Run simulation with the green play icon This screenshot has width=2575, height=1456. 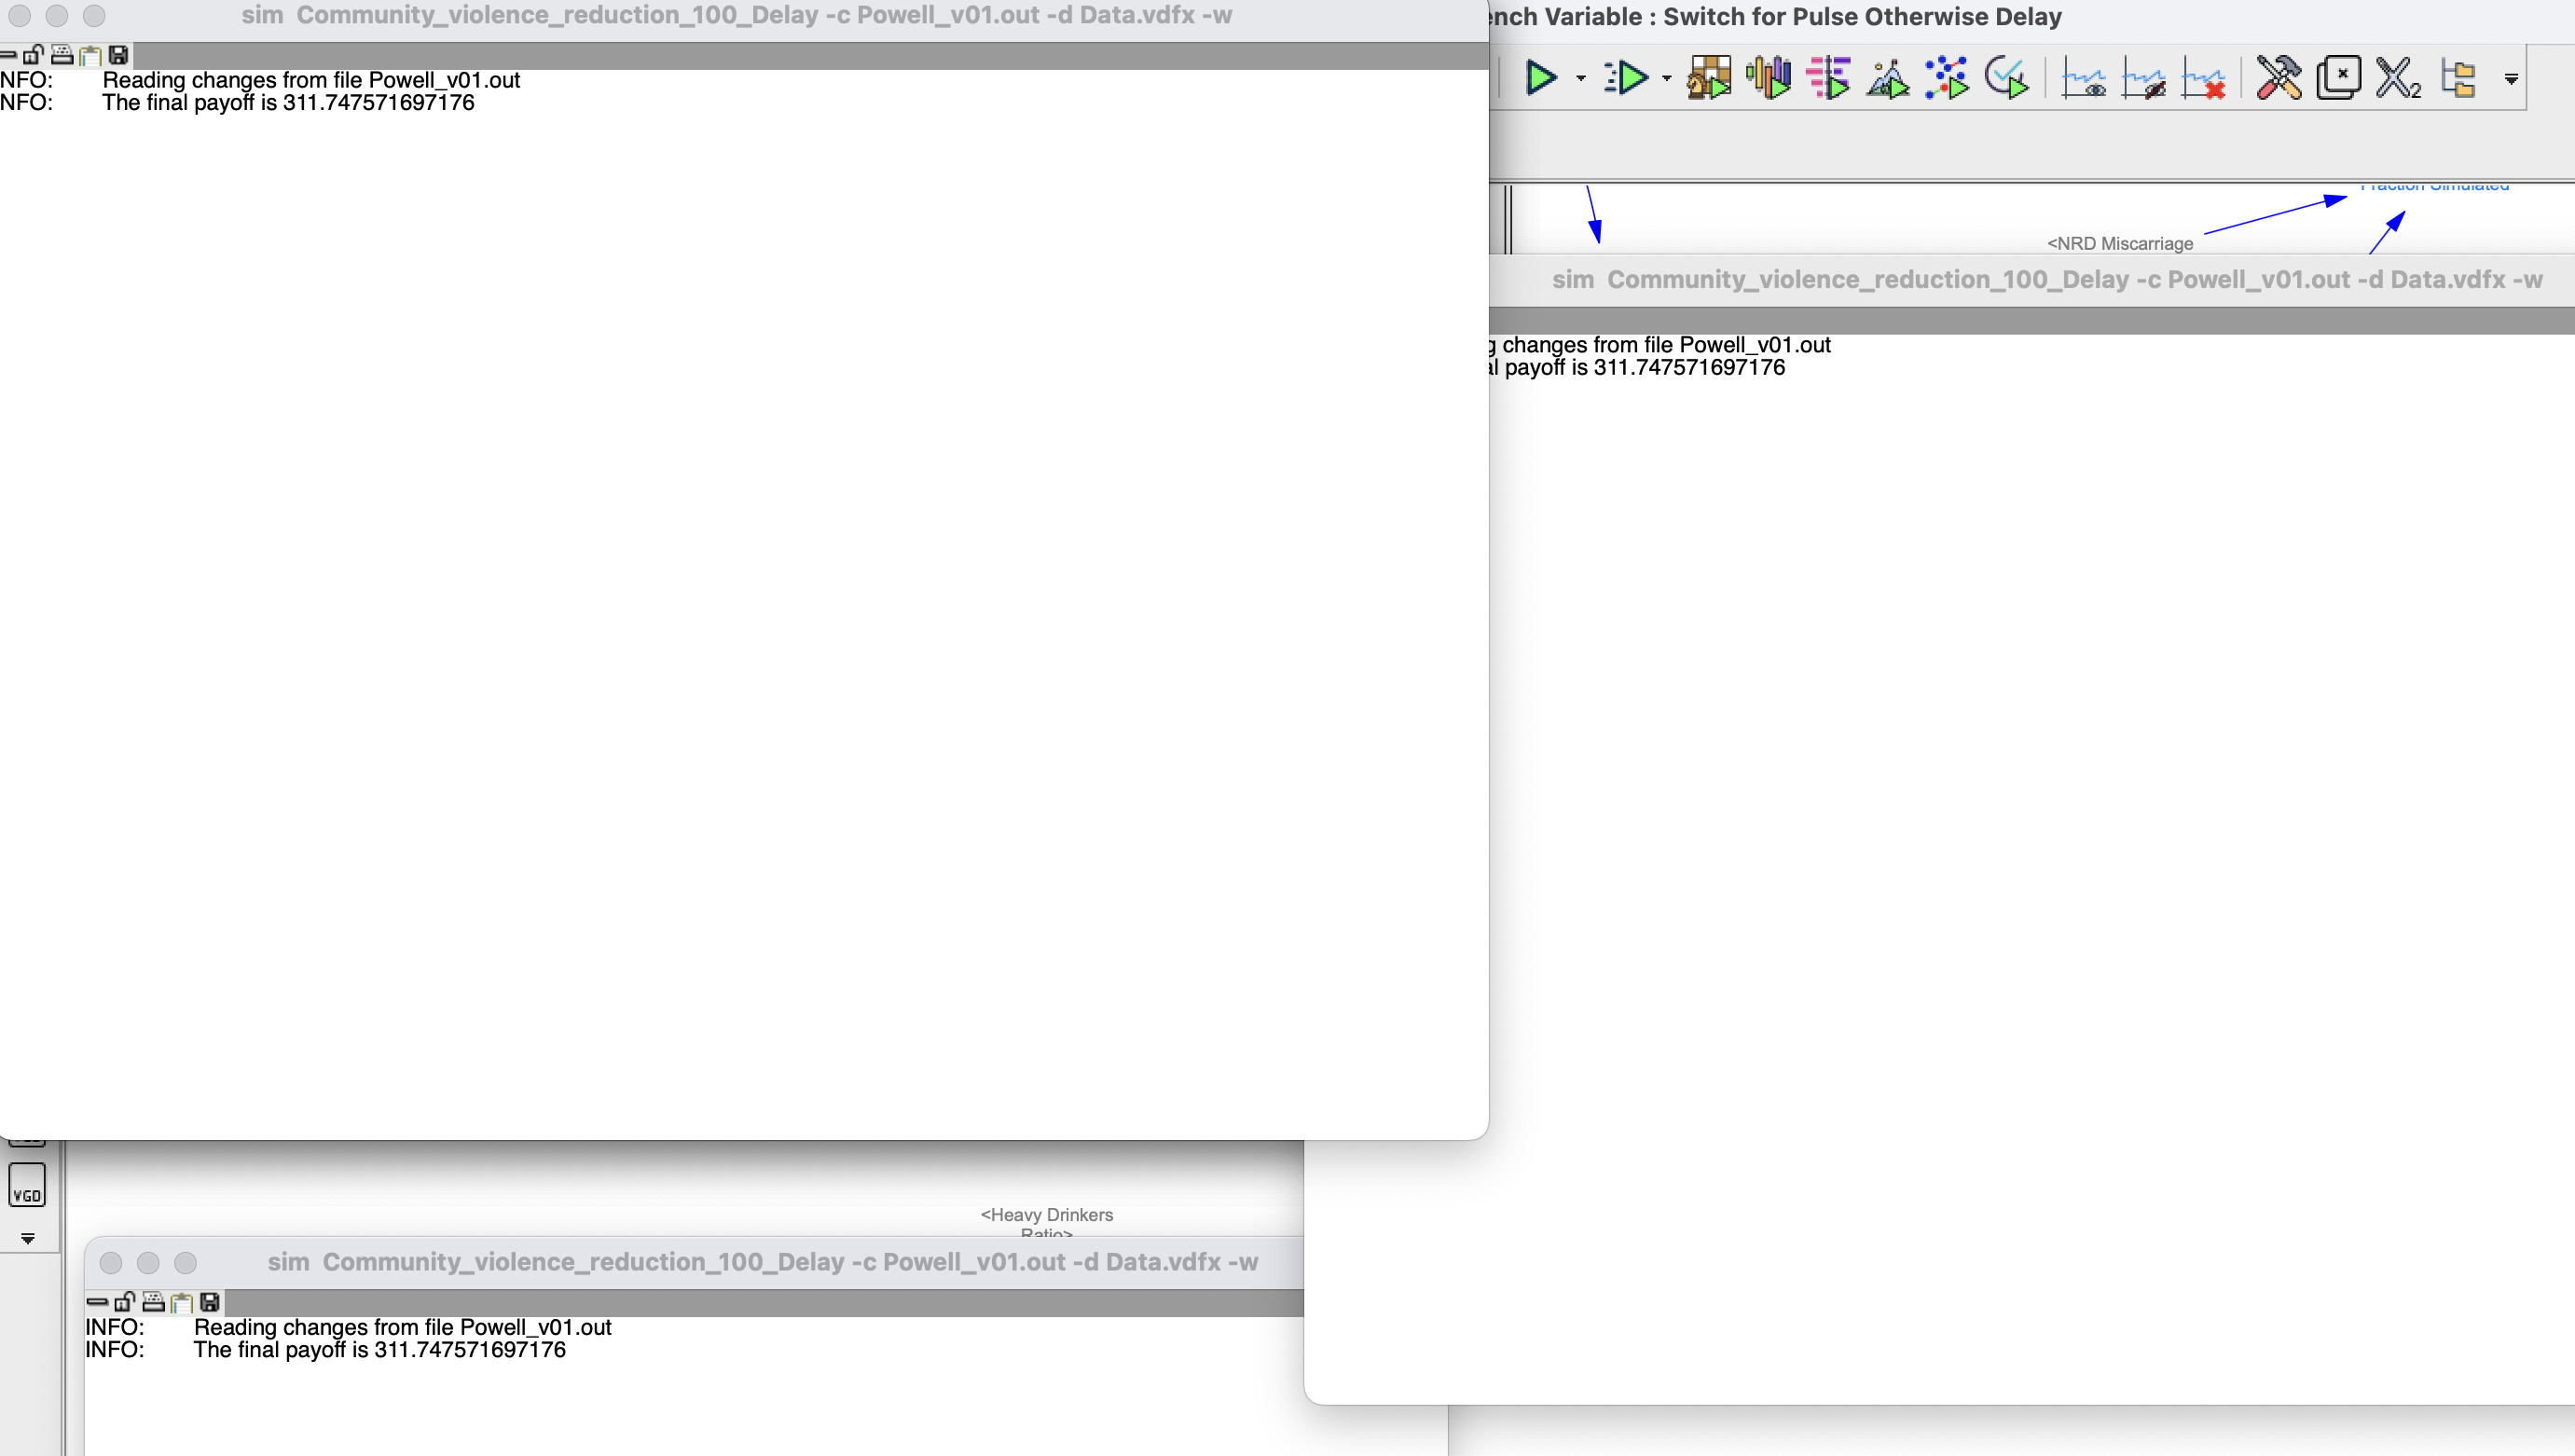pyautogui.click(x=1540, y=78)
